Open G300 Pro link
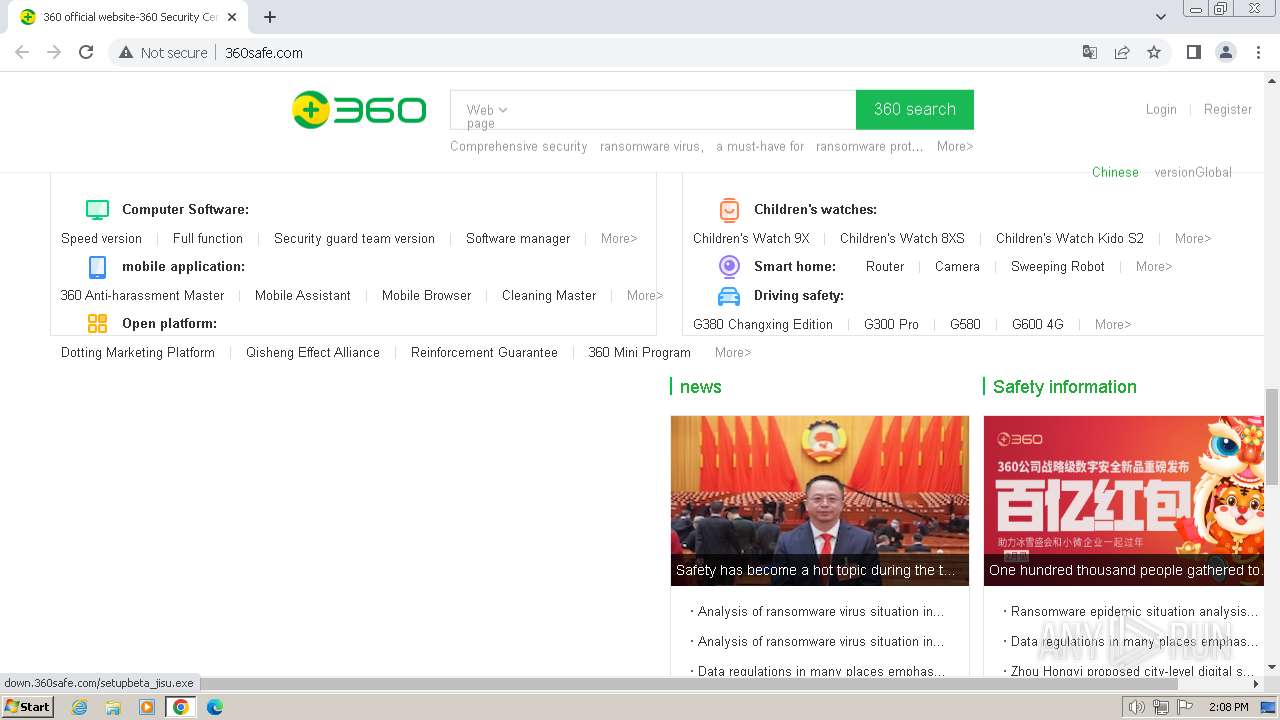The width and height of the screenshot is (1280, 720). click(x=891, y=324)
